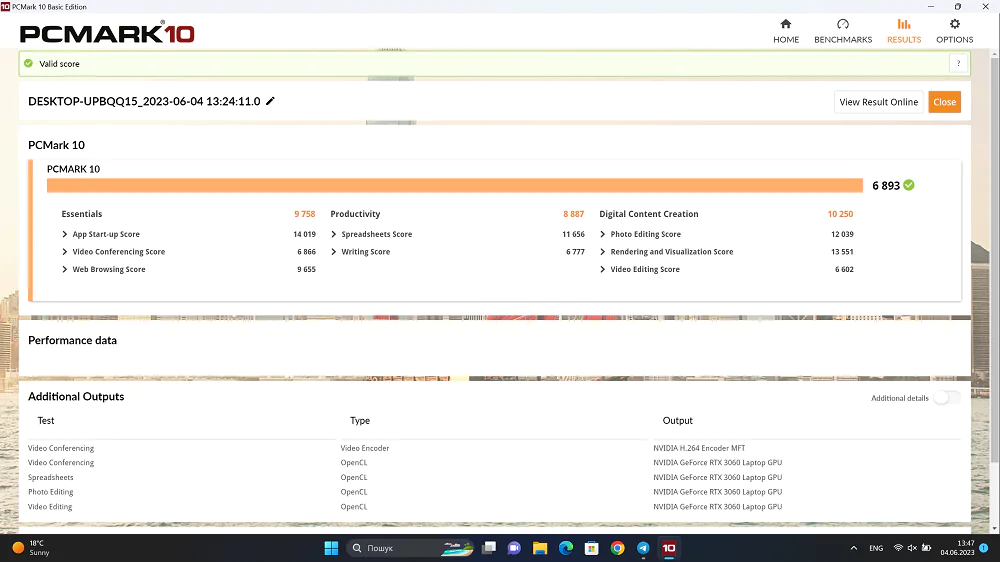Click the overall score 6 893

click(886, 186)
